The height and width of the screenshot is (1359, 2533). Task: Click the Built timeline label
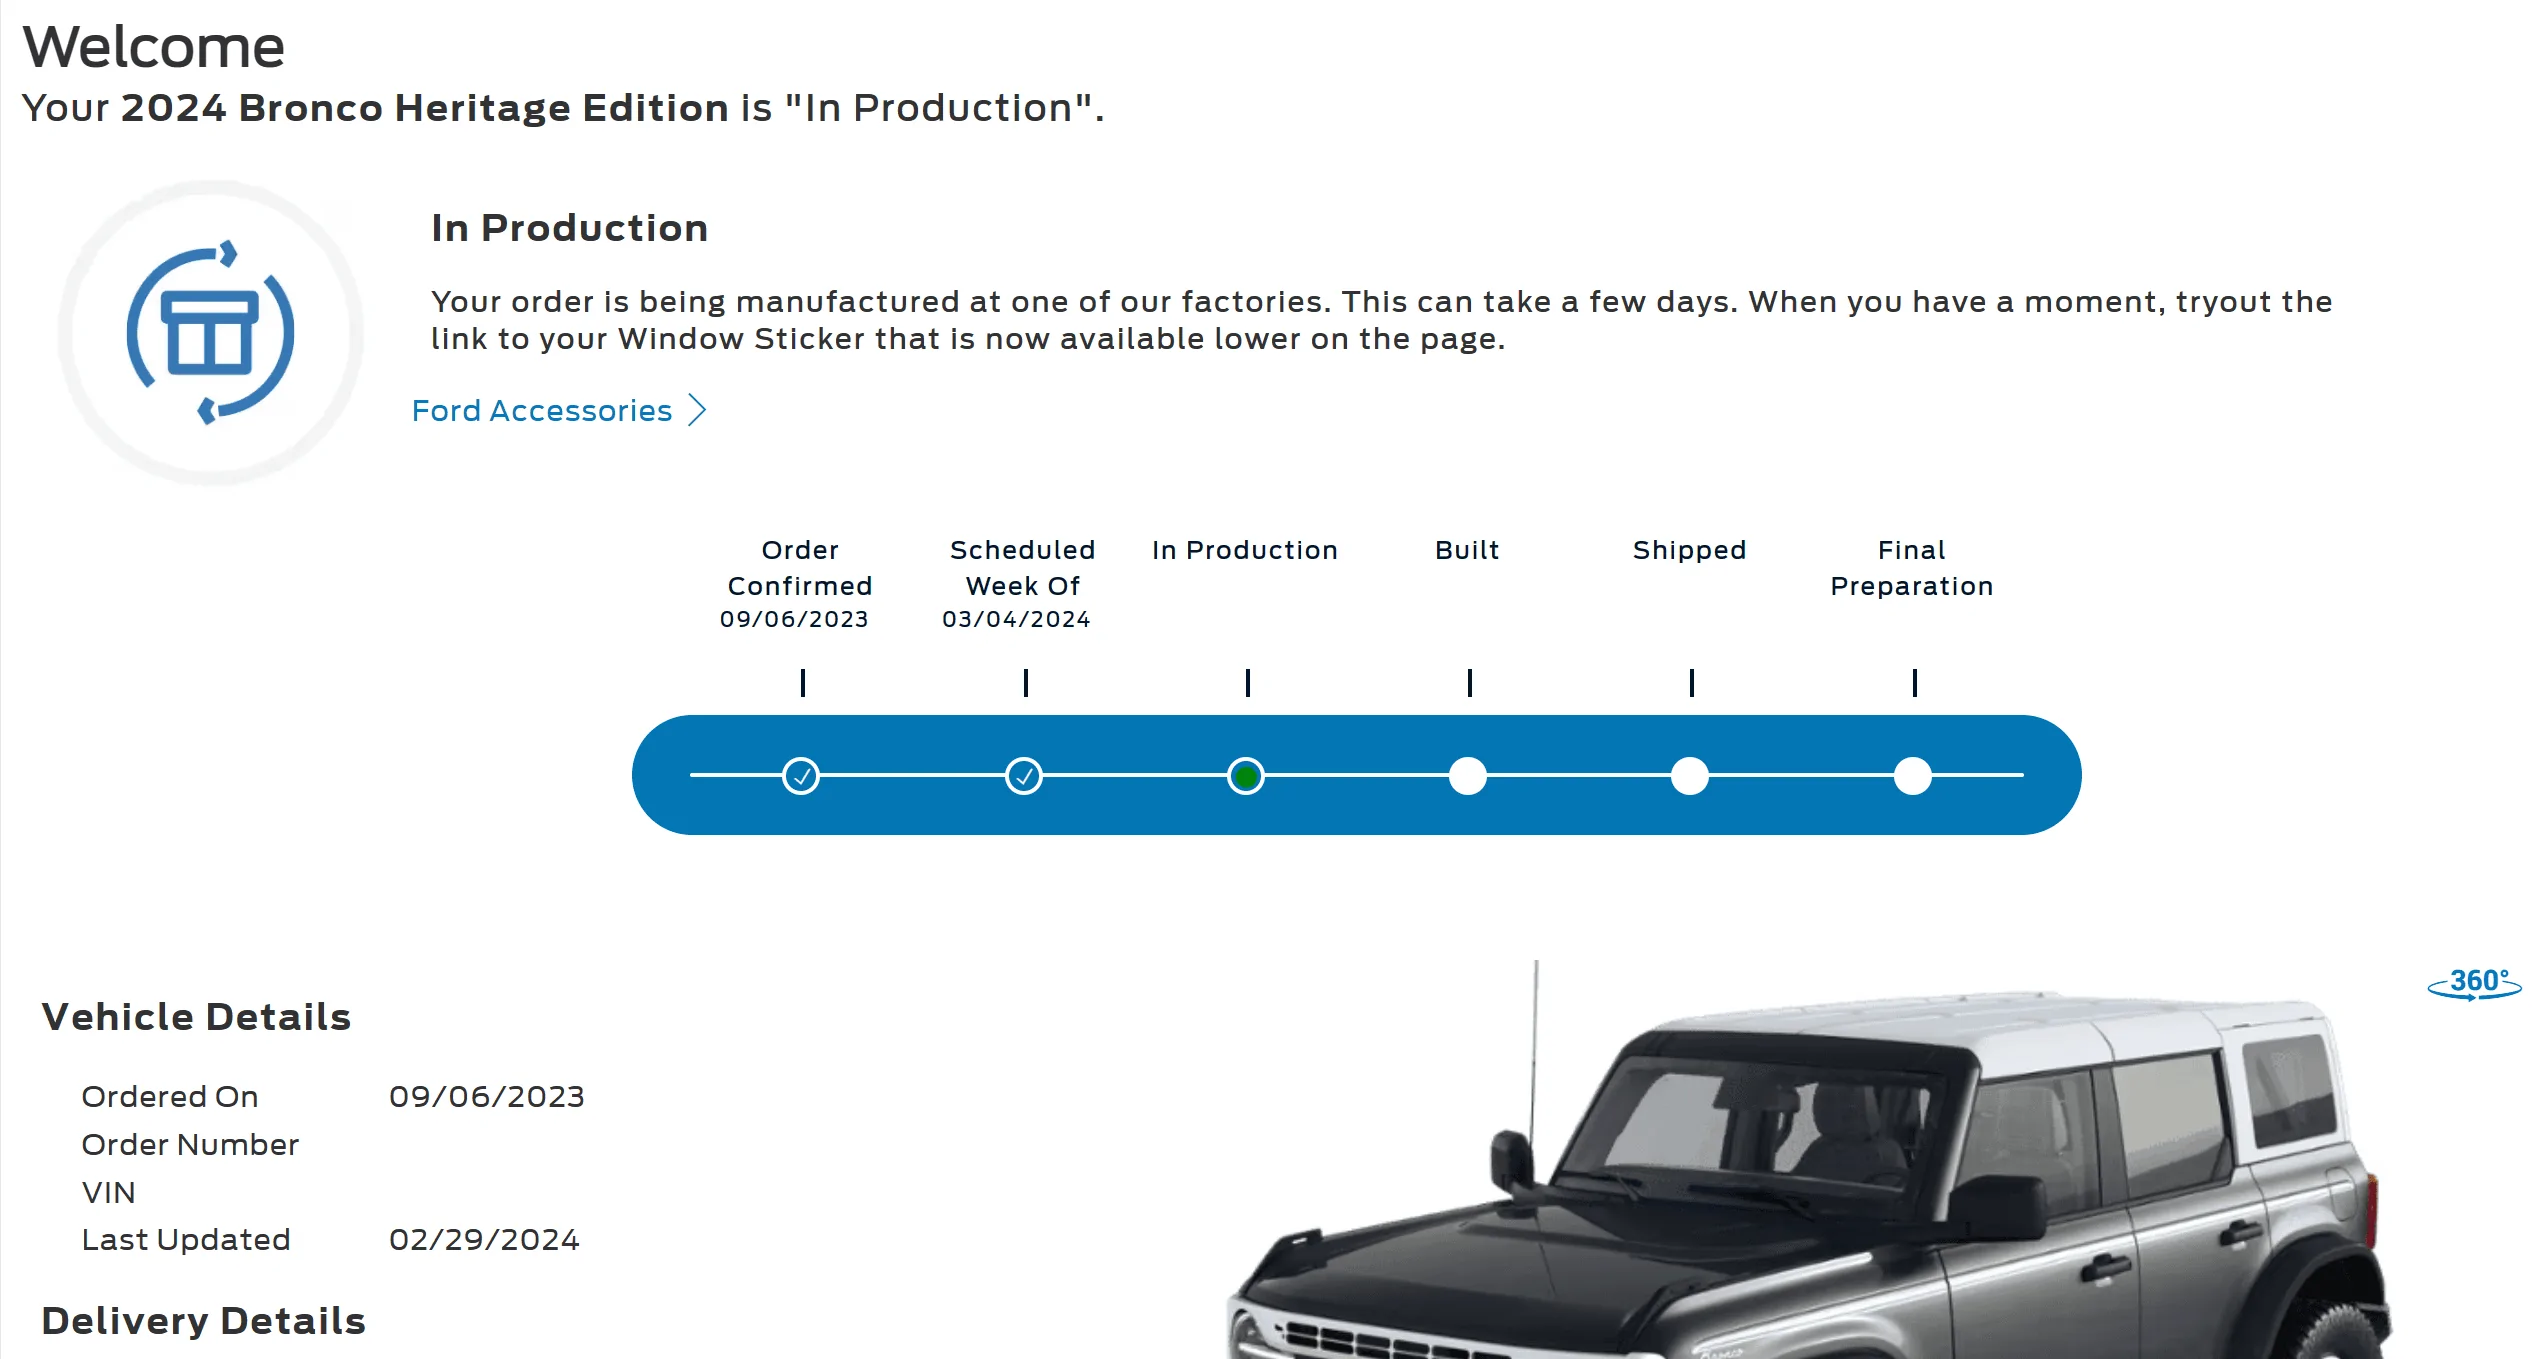(x=1467, y=551)
